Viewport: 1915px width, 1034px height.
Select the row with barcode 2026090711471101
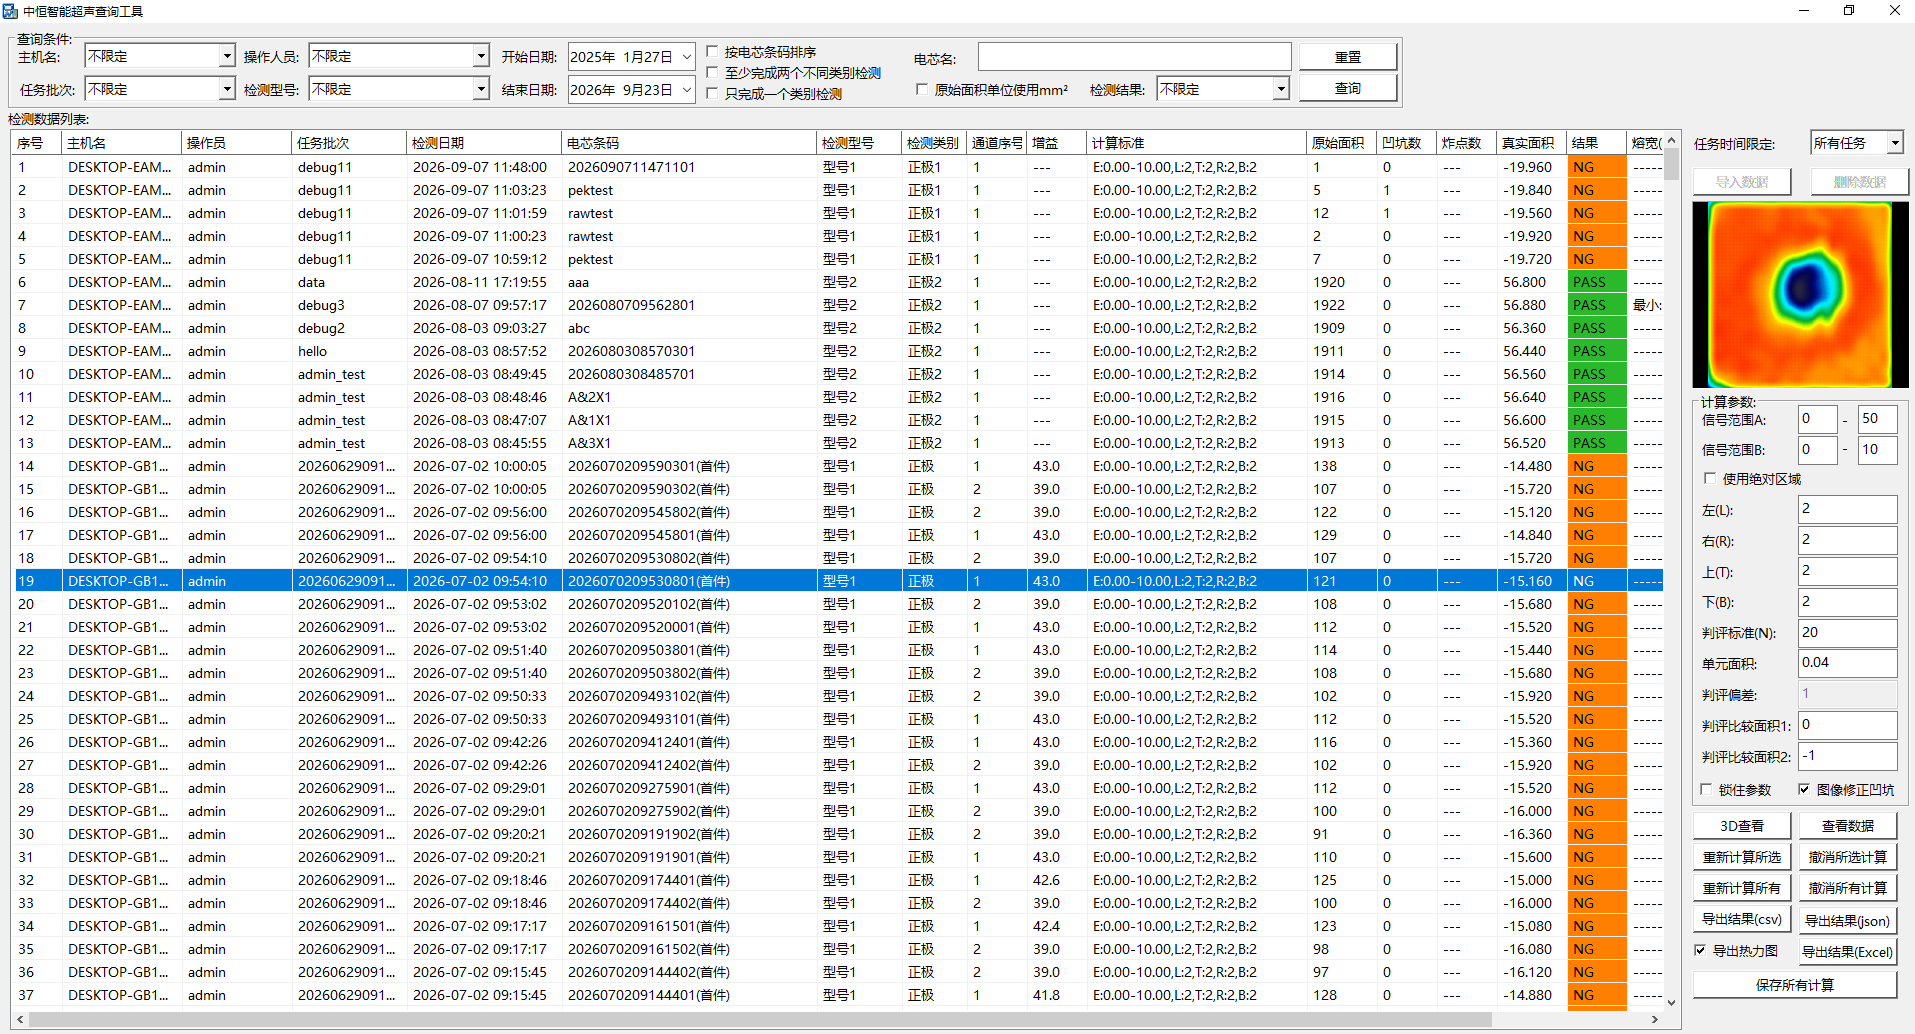point(838,167)
